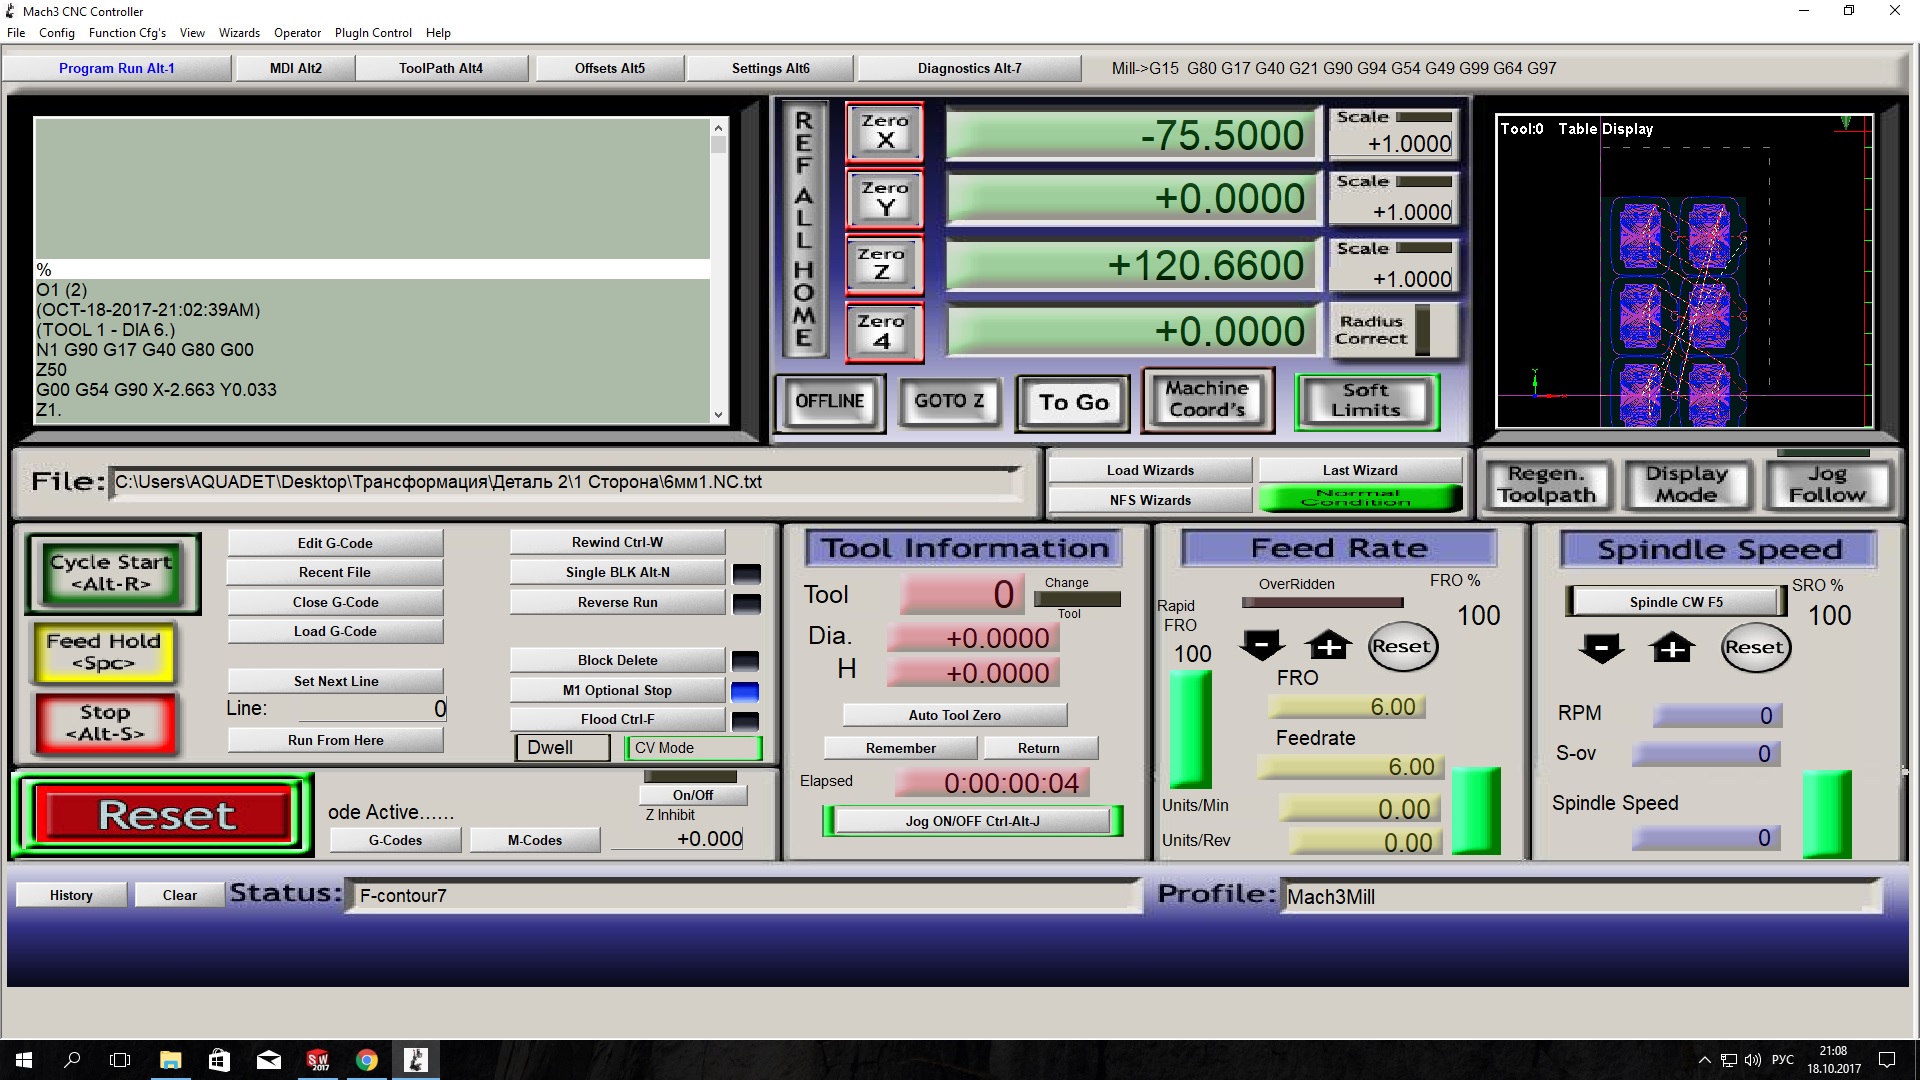
Task: Click the round feed rate Reset button
Action: coord(1401,647)
